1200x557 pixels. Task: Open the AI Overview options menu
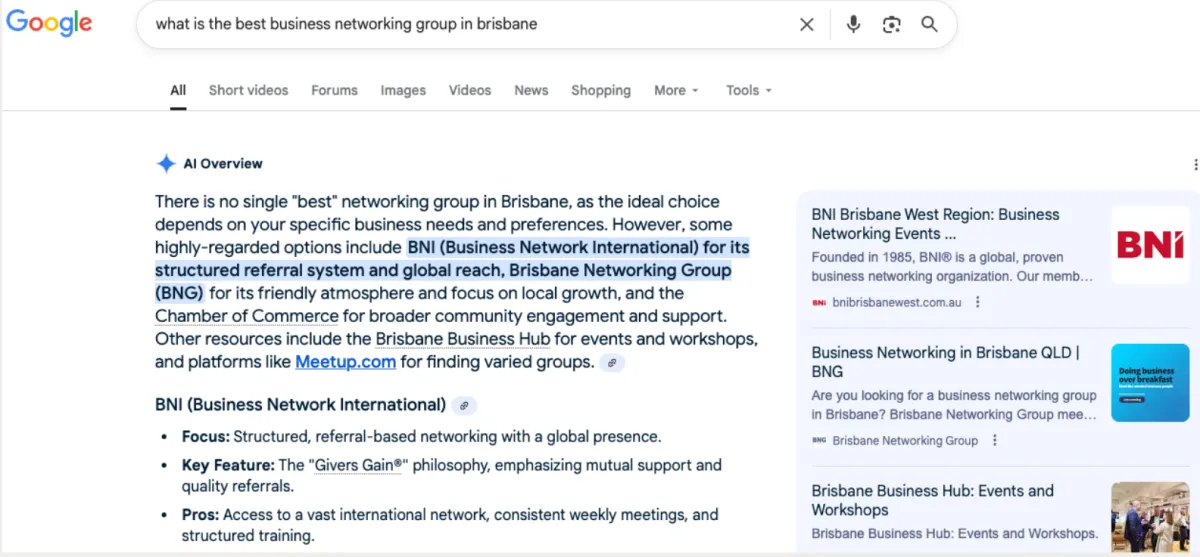tap(1195, 165)
